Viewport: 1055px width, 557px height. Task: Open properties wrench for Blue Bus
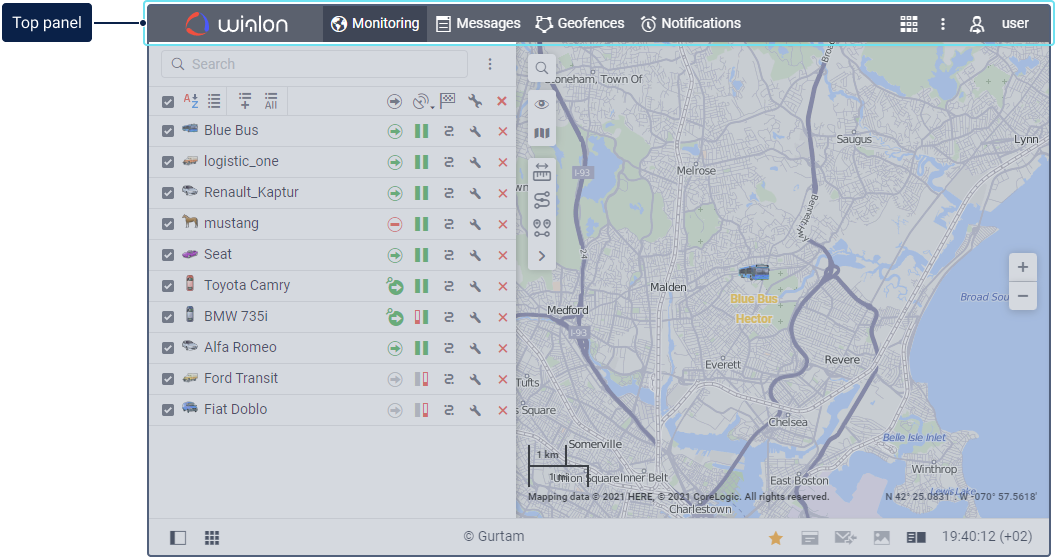[475, 131]
